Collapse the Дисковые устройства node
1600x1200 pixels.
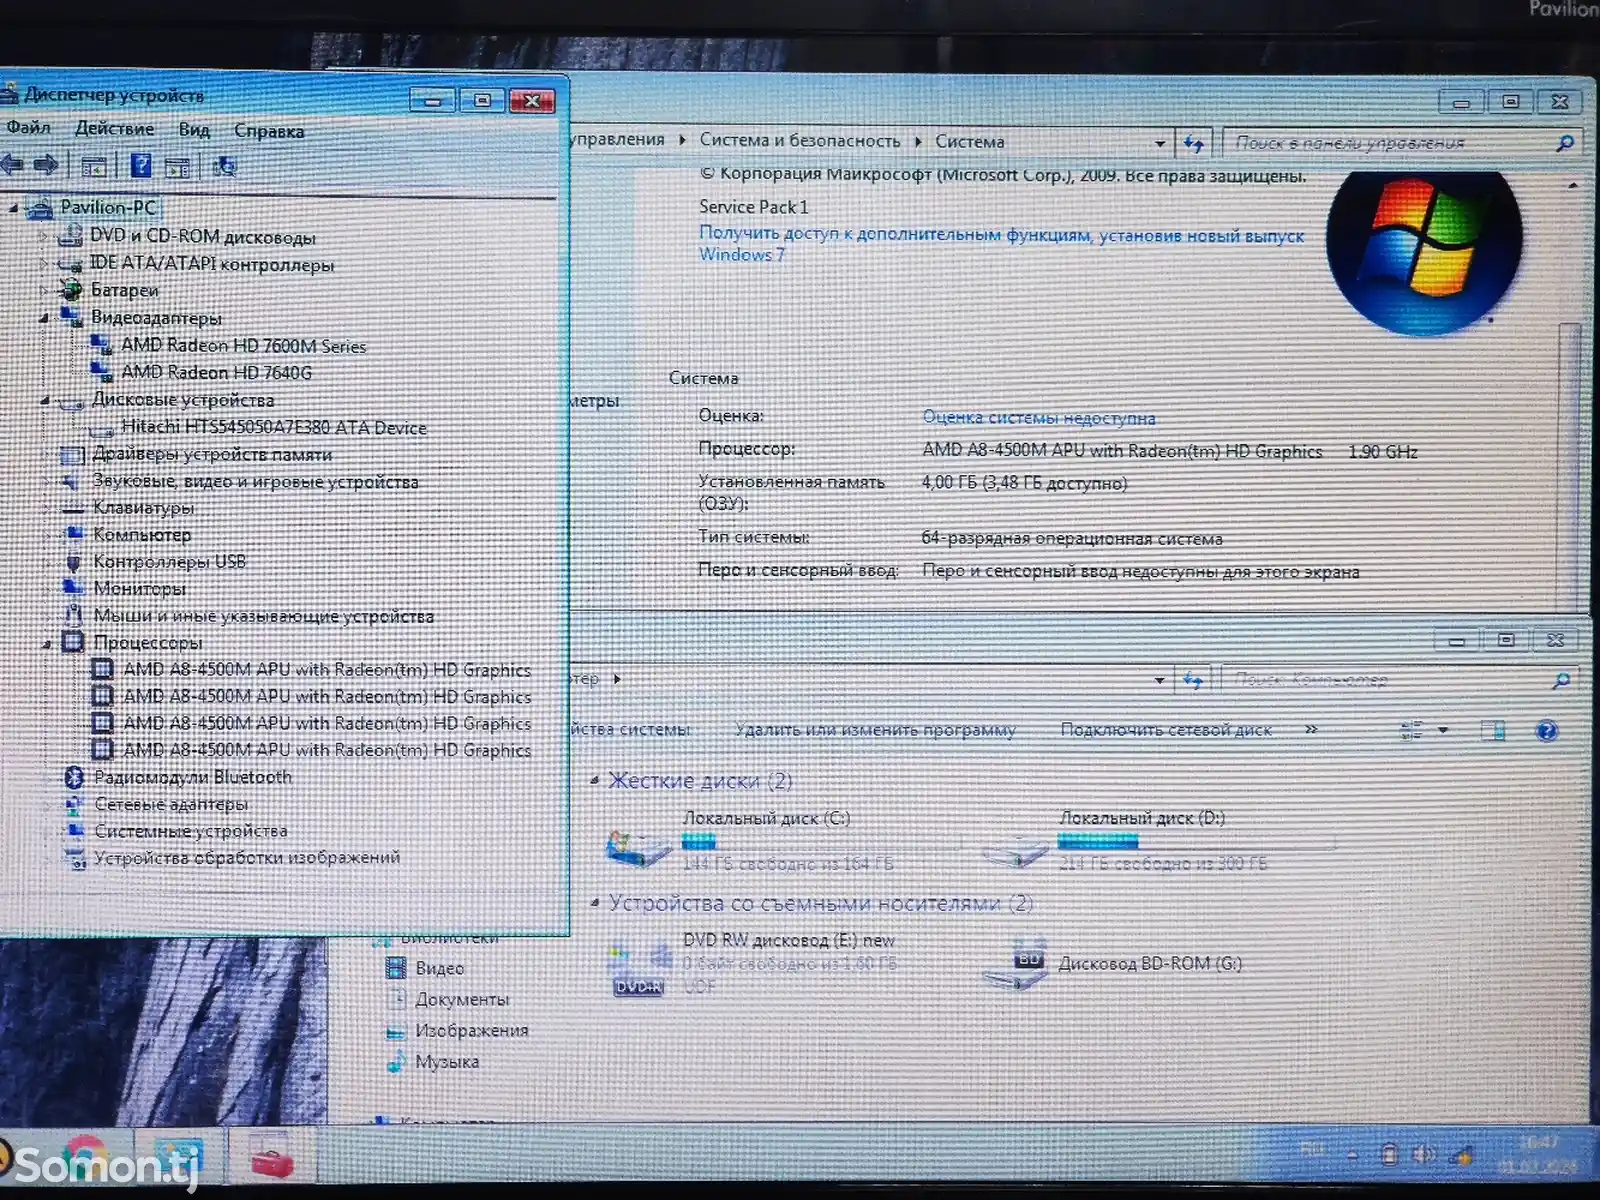coord(44,400)
